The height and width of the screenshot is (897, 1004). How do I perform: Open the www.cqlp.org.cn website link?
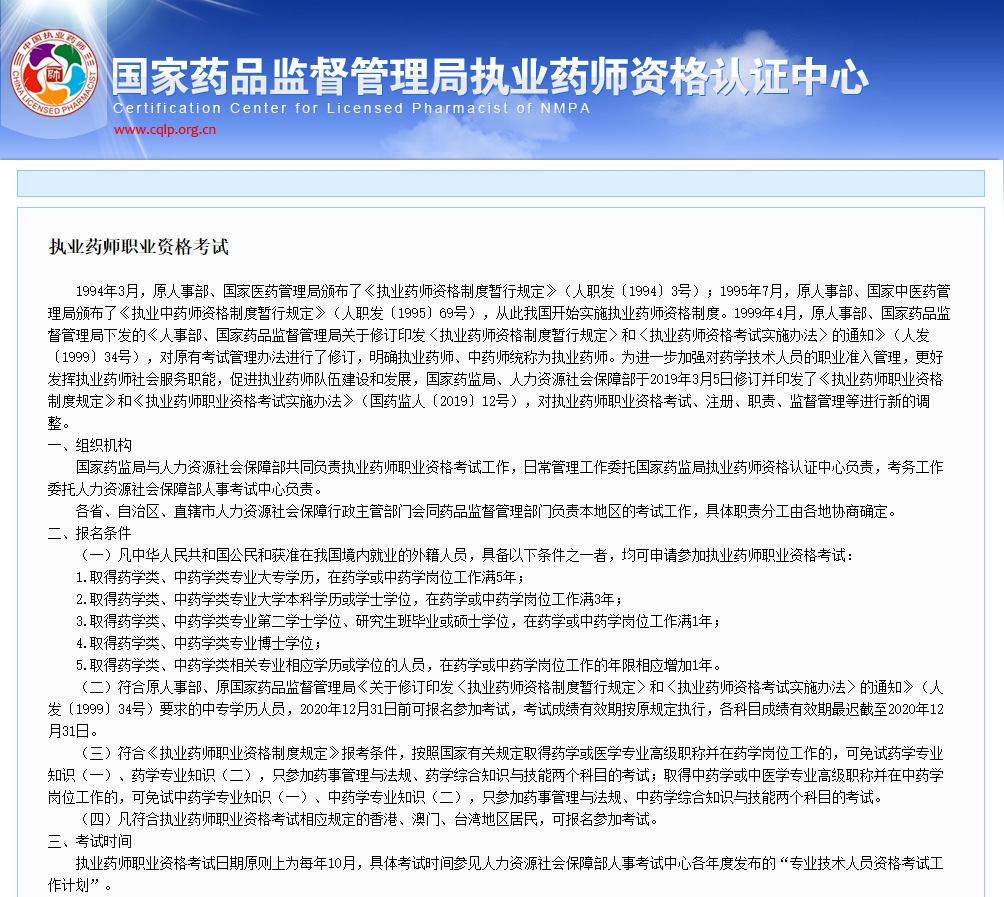pos(165,129)
